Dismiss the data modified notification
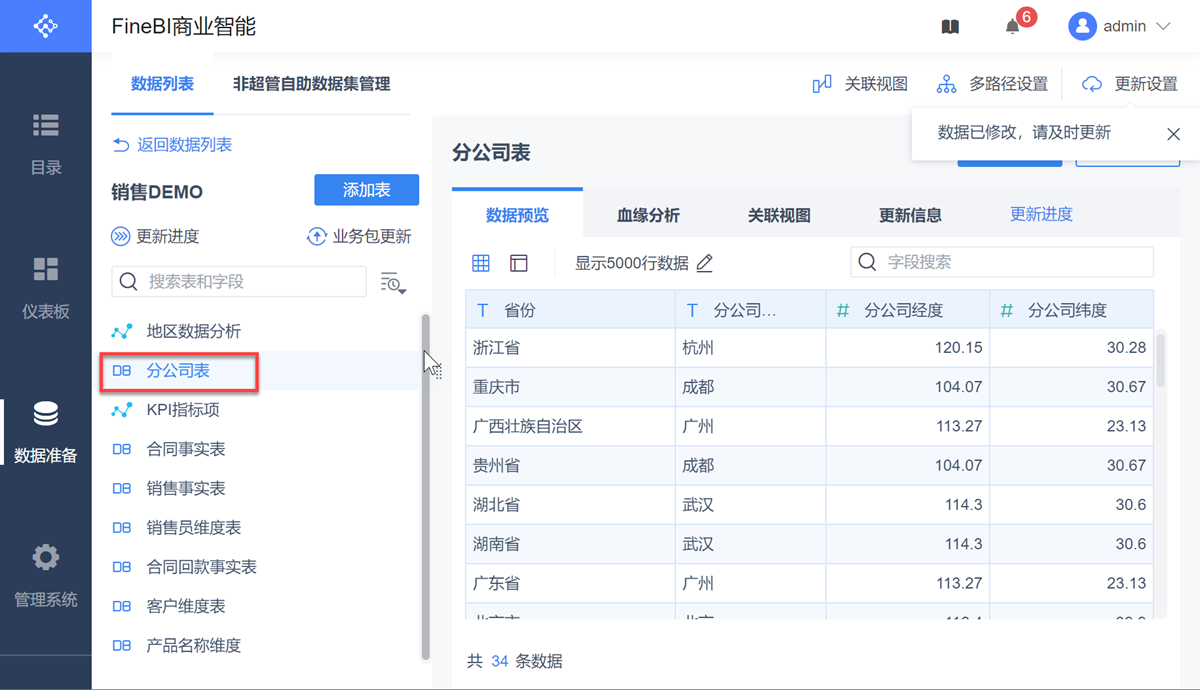The height and width of the screenshot is (690, 1200). pos(1174,134)
